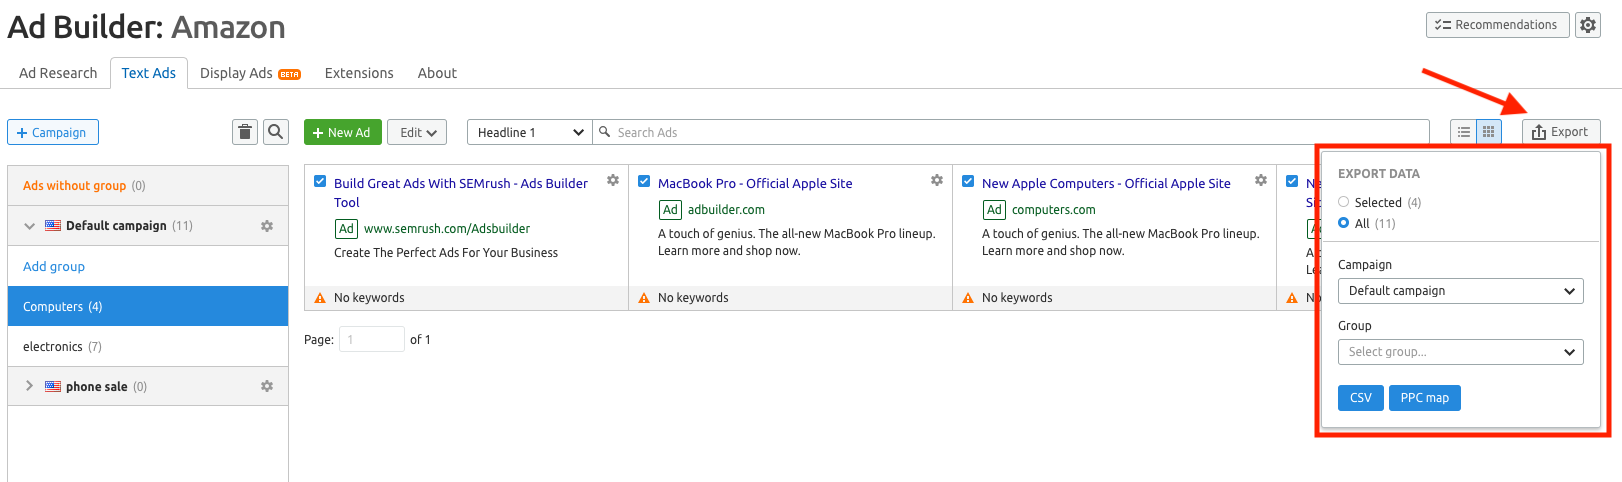Select the 'All (11)' export radio option
1622x482 pixels.
click(x=1344, y=223)
